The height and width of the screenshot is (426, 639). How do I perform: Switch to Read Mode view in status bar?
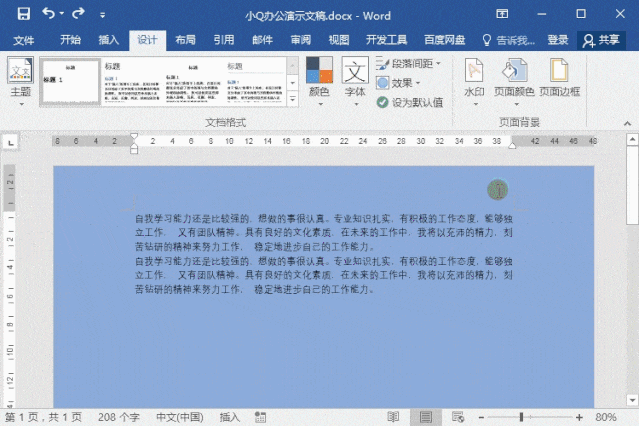[x=393, y=417]
